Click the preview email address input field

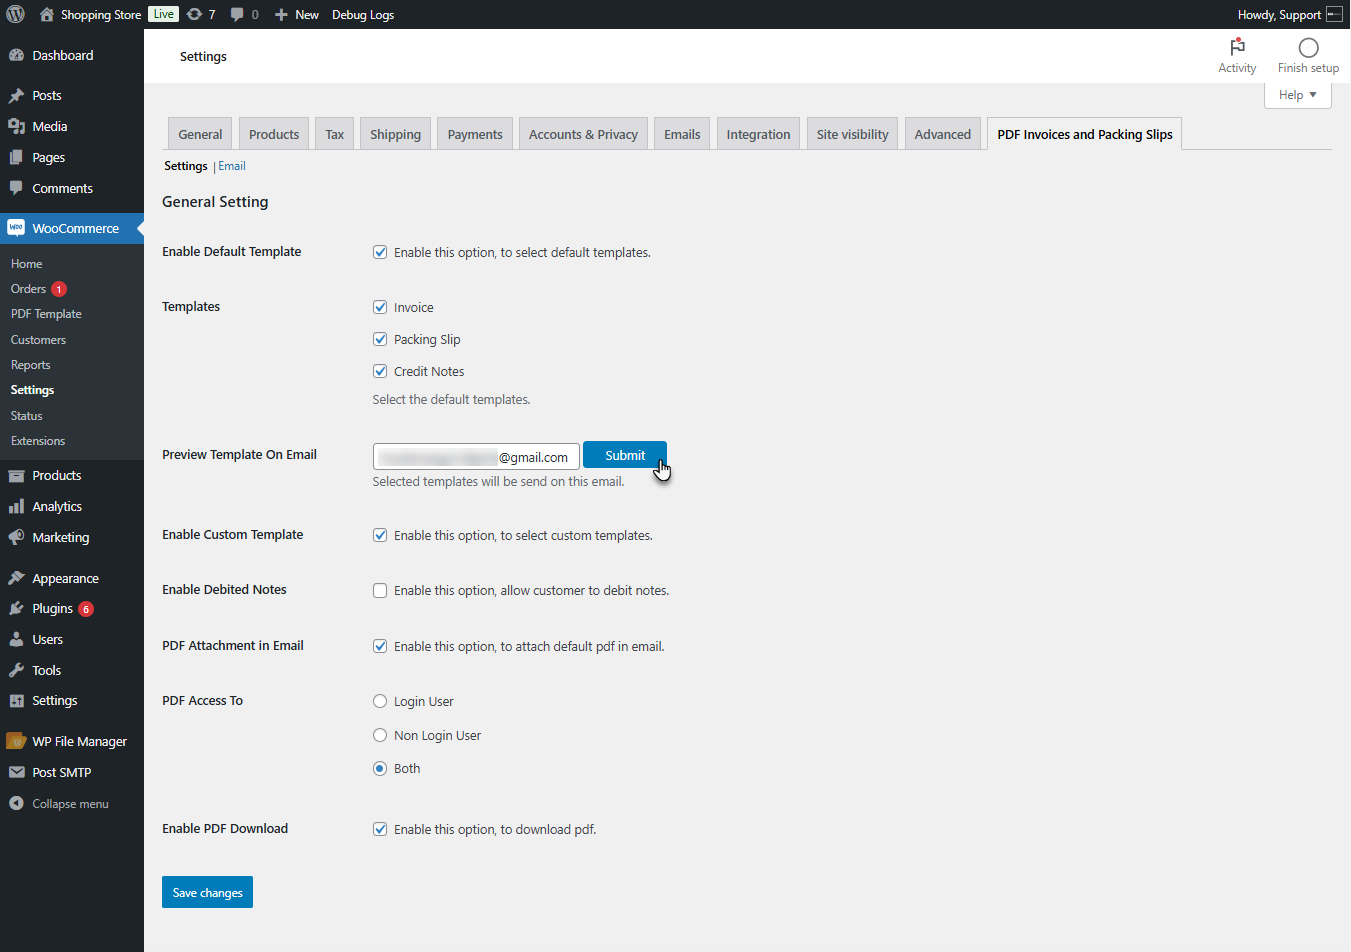476,456
